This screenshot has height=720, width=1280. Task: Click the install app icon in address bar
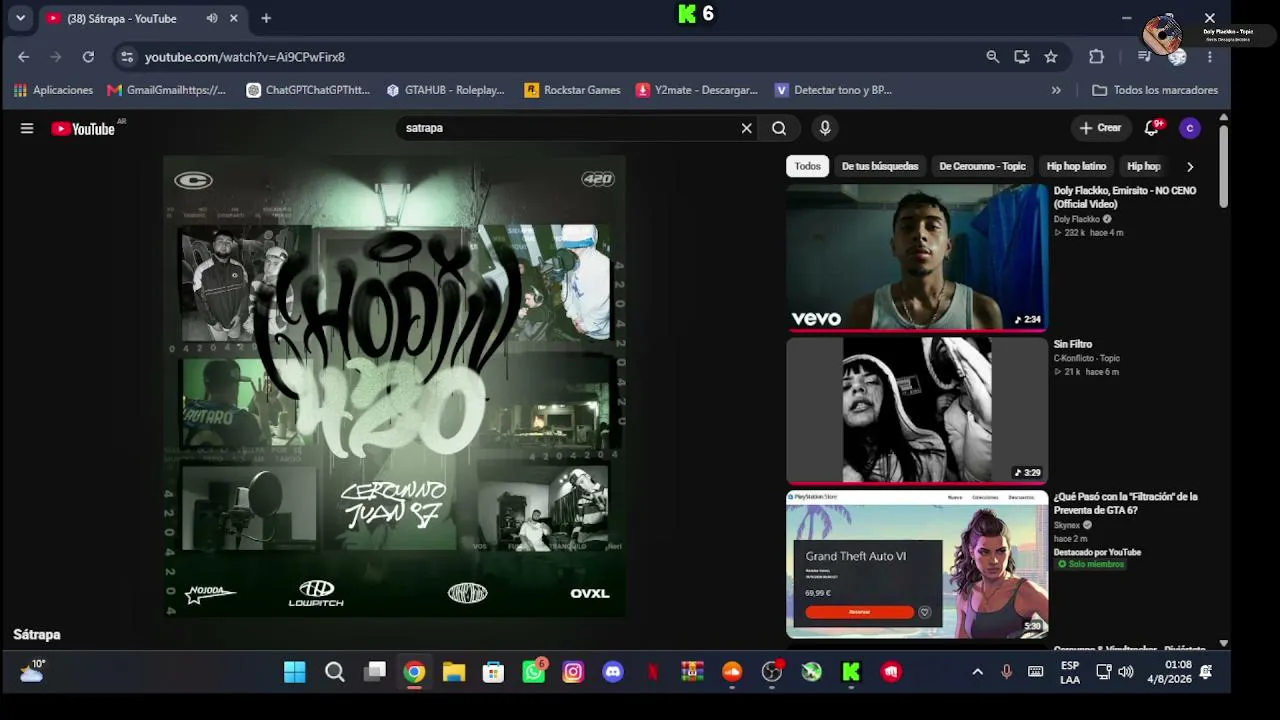(x=1022, y=57)
